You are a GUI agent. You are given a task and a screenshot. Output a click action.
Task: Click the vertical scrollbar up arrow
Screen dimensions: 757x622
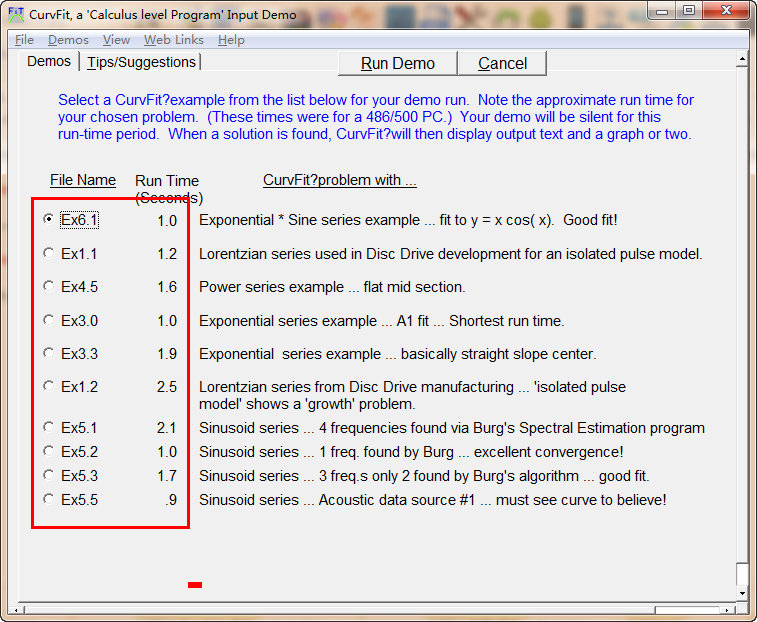point(742,59)
